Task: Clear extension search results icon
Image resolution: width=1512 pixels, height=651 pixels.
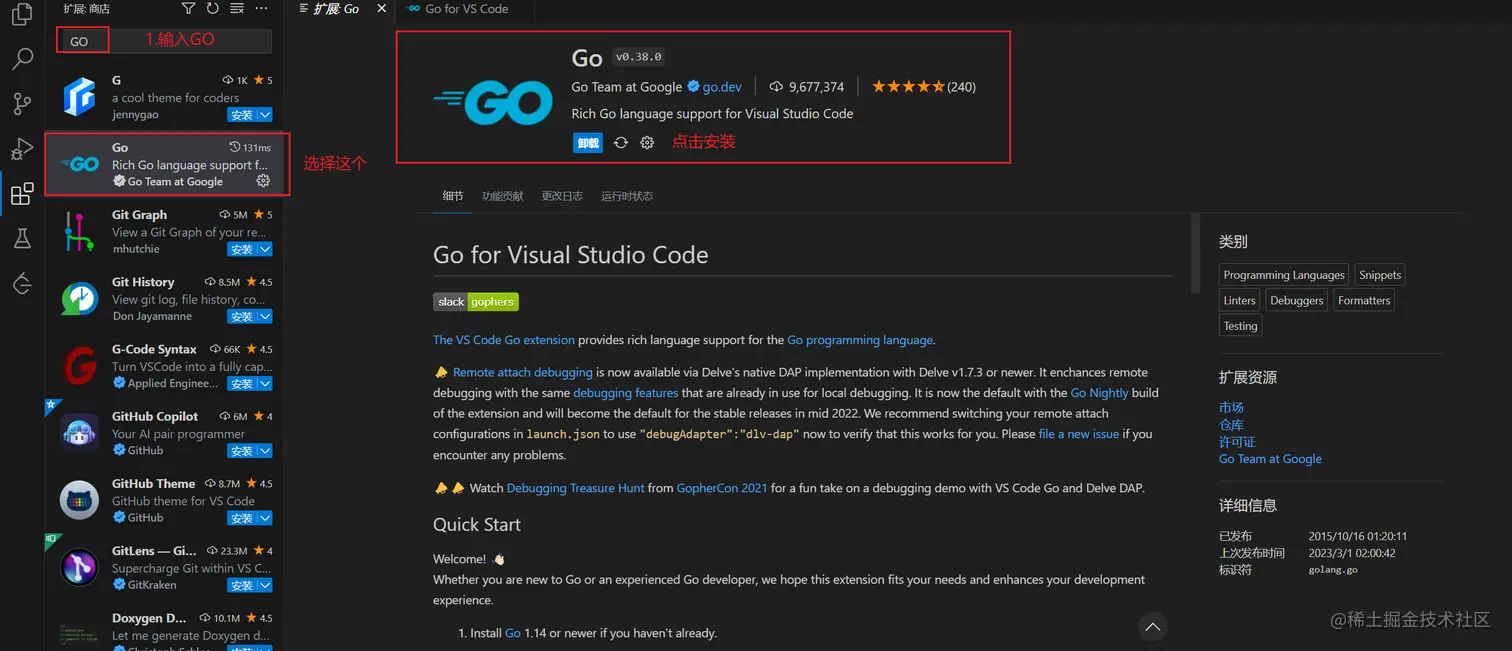Action: coord(237,8)
